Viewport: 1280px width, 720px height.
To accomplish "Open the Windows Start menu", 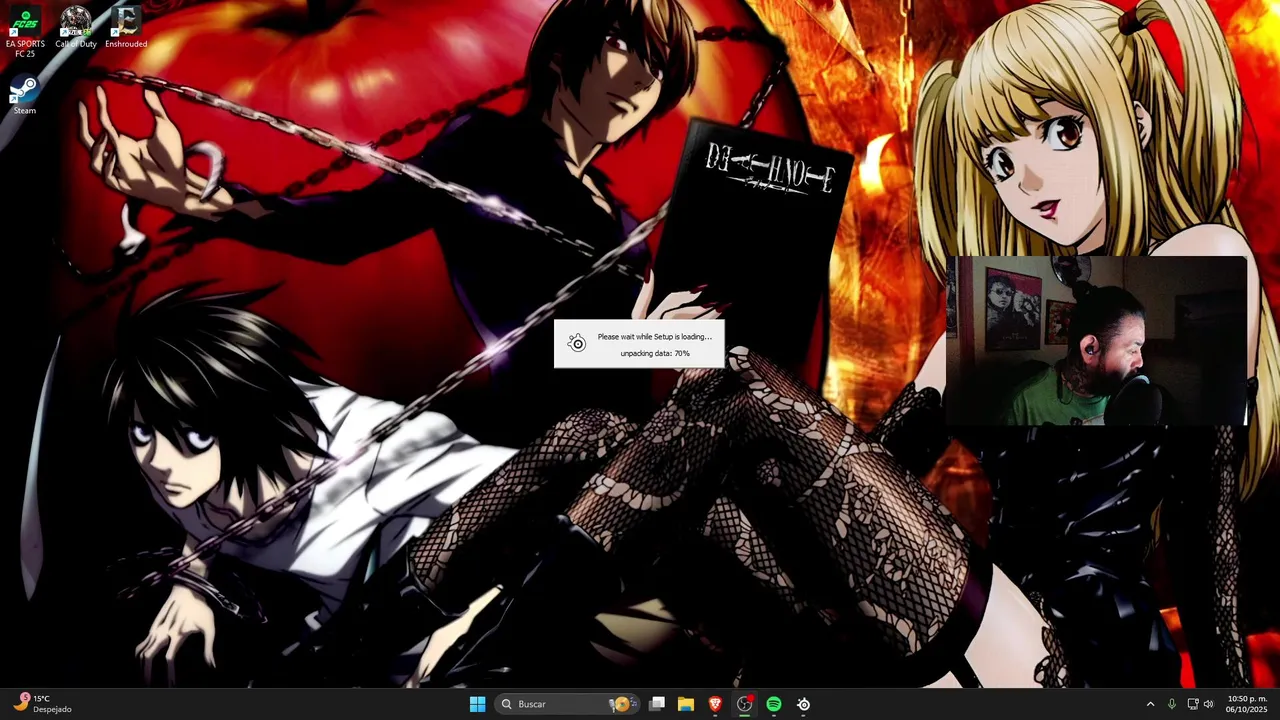I will click(x=477, y=704).
